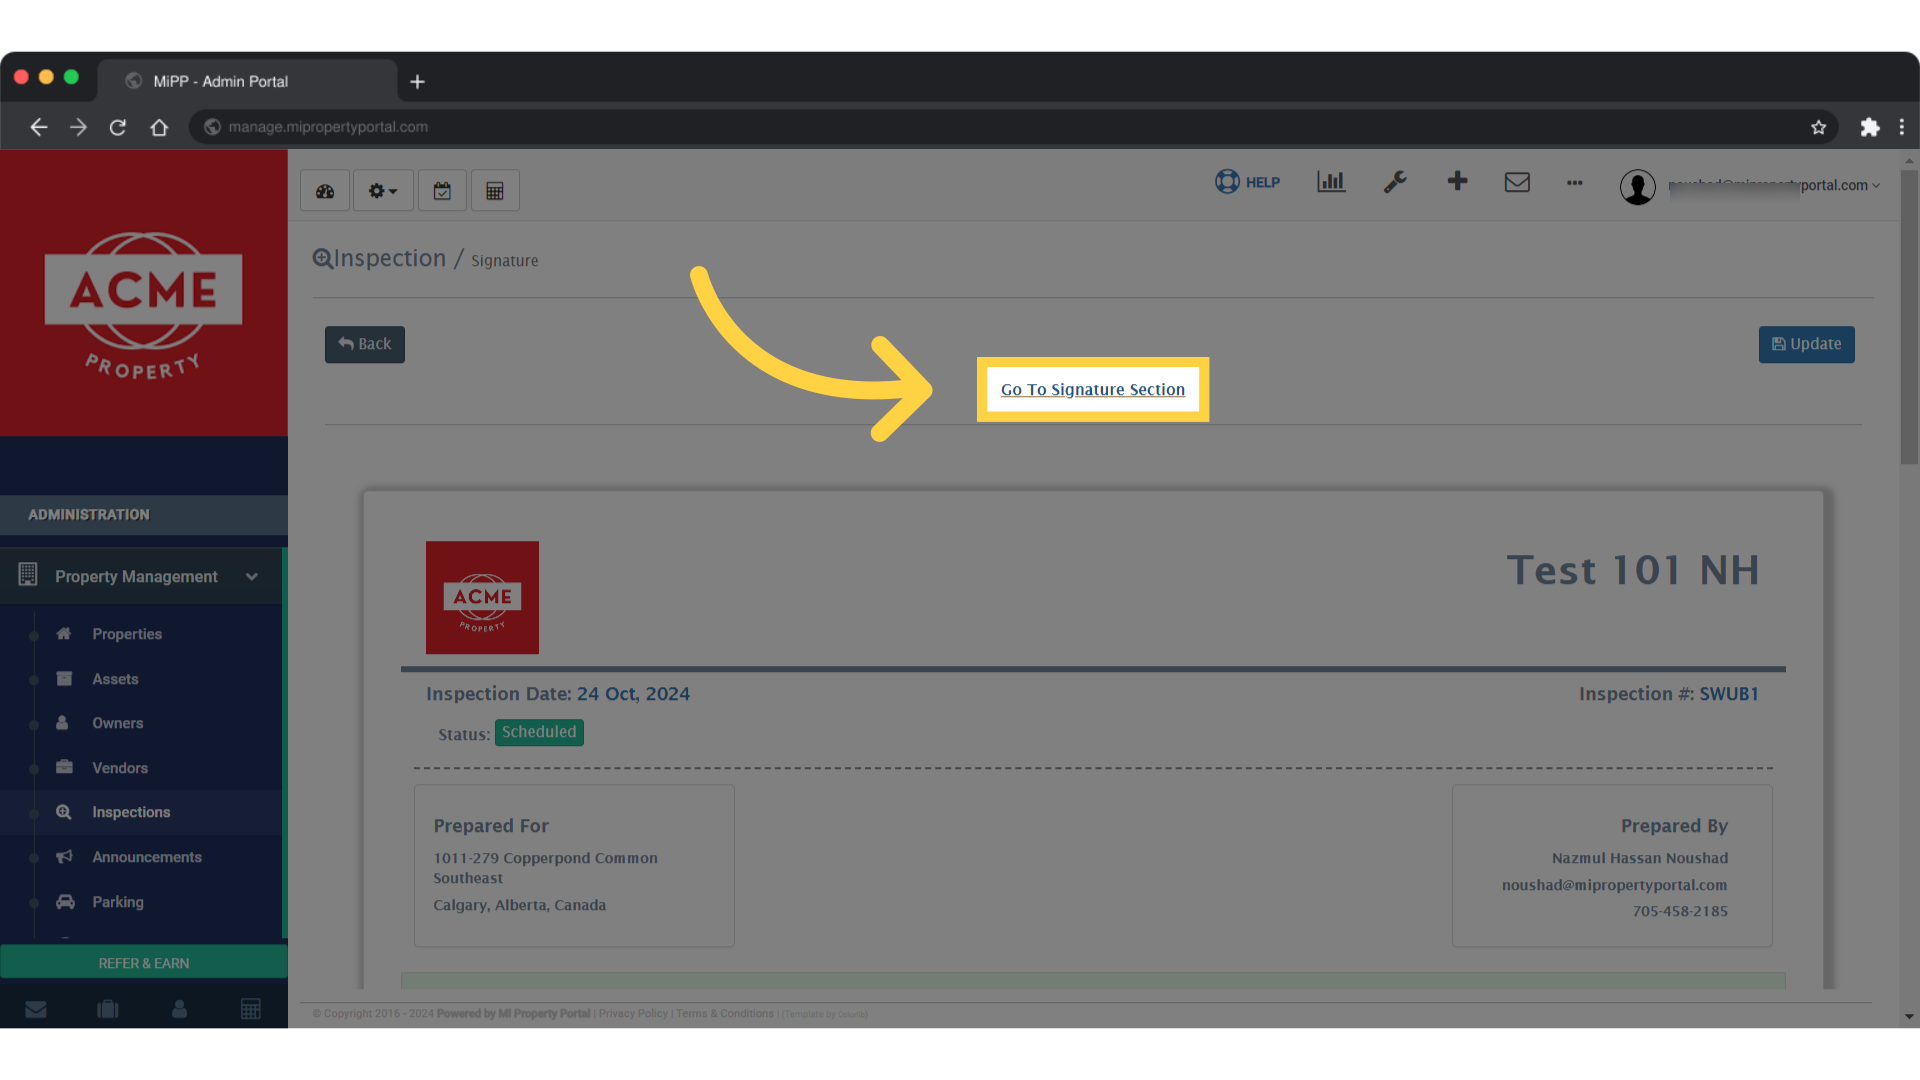Click the briefcase icon in sidebar footer

(107, 1009)
